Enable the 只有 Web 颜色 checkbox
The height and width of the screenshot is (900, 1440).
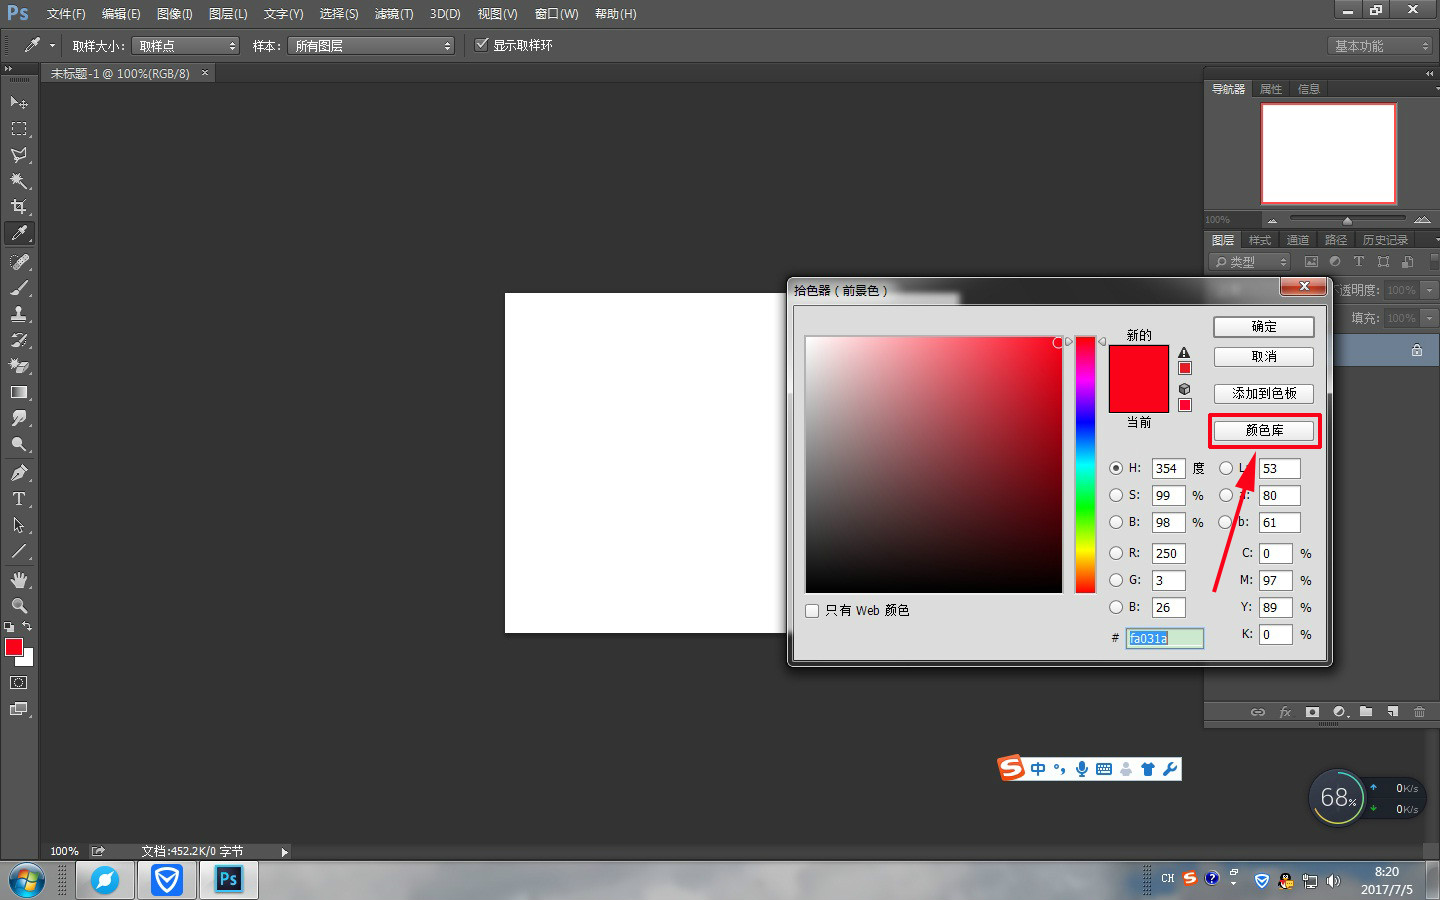(812, 611)
